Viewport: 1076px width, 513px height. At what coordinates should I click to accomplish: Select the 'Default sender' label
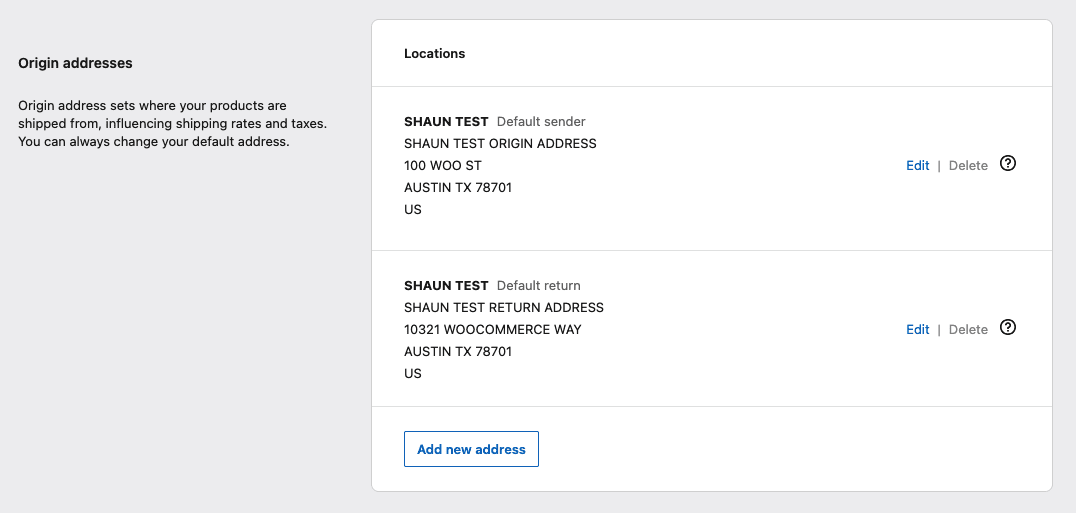pos(541,121)
